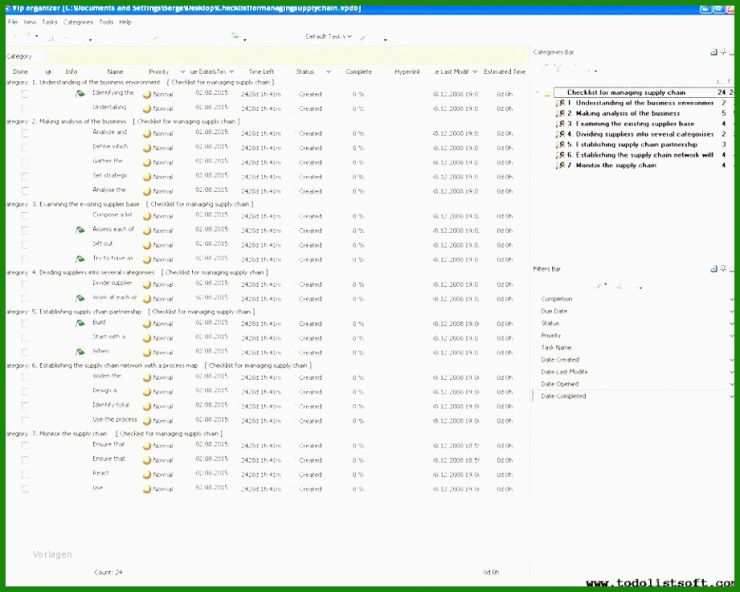Click toolbar icon left of Default Task view

[235, 36]
